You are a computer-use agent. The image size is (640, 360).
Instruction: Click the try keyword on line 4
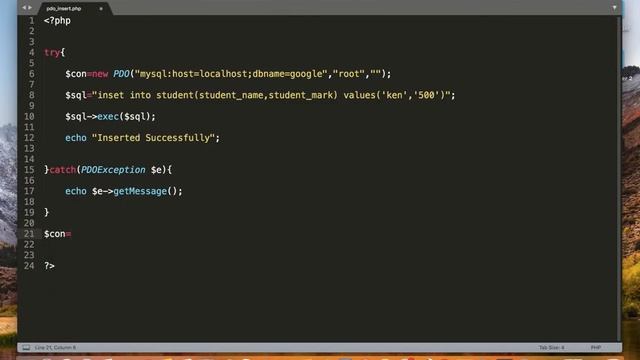[52, 53]
